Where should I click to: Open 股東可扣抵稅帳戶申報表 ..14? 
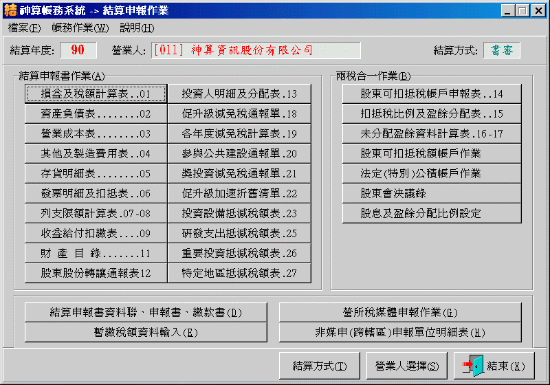coord(432,94)
